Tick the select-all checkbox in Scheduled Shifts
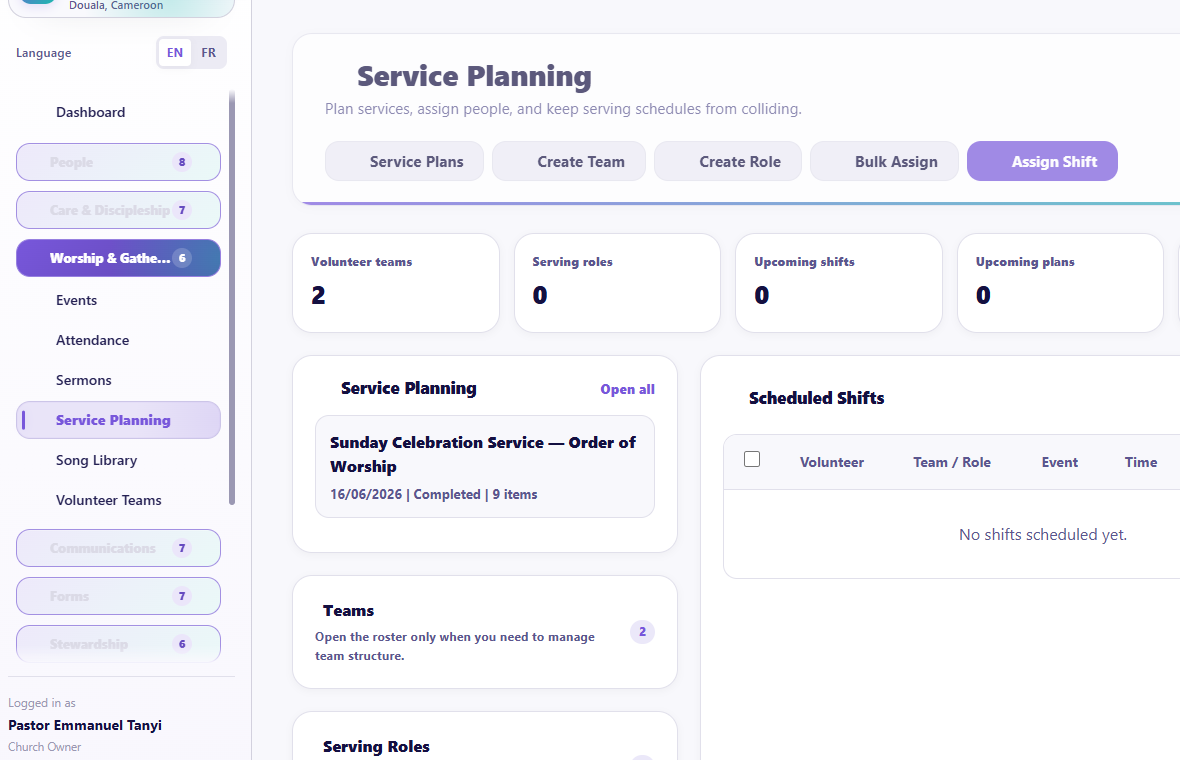 click(x=752, y=459)
